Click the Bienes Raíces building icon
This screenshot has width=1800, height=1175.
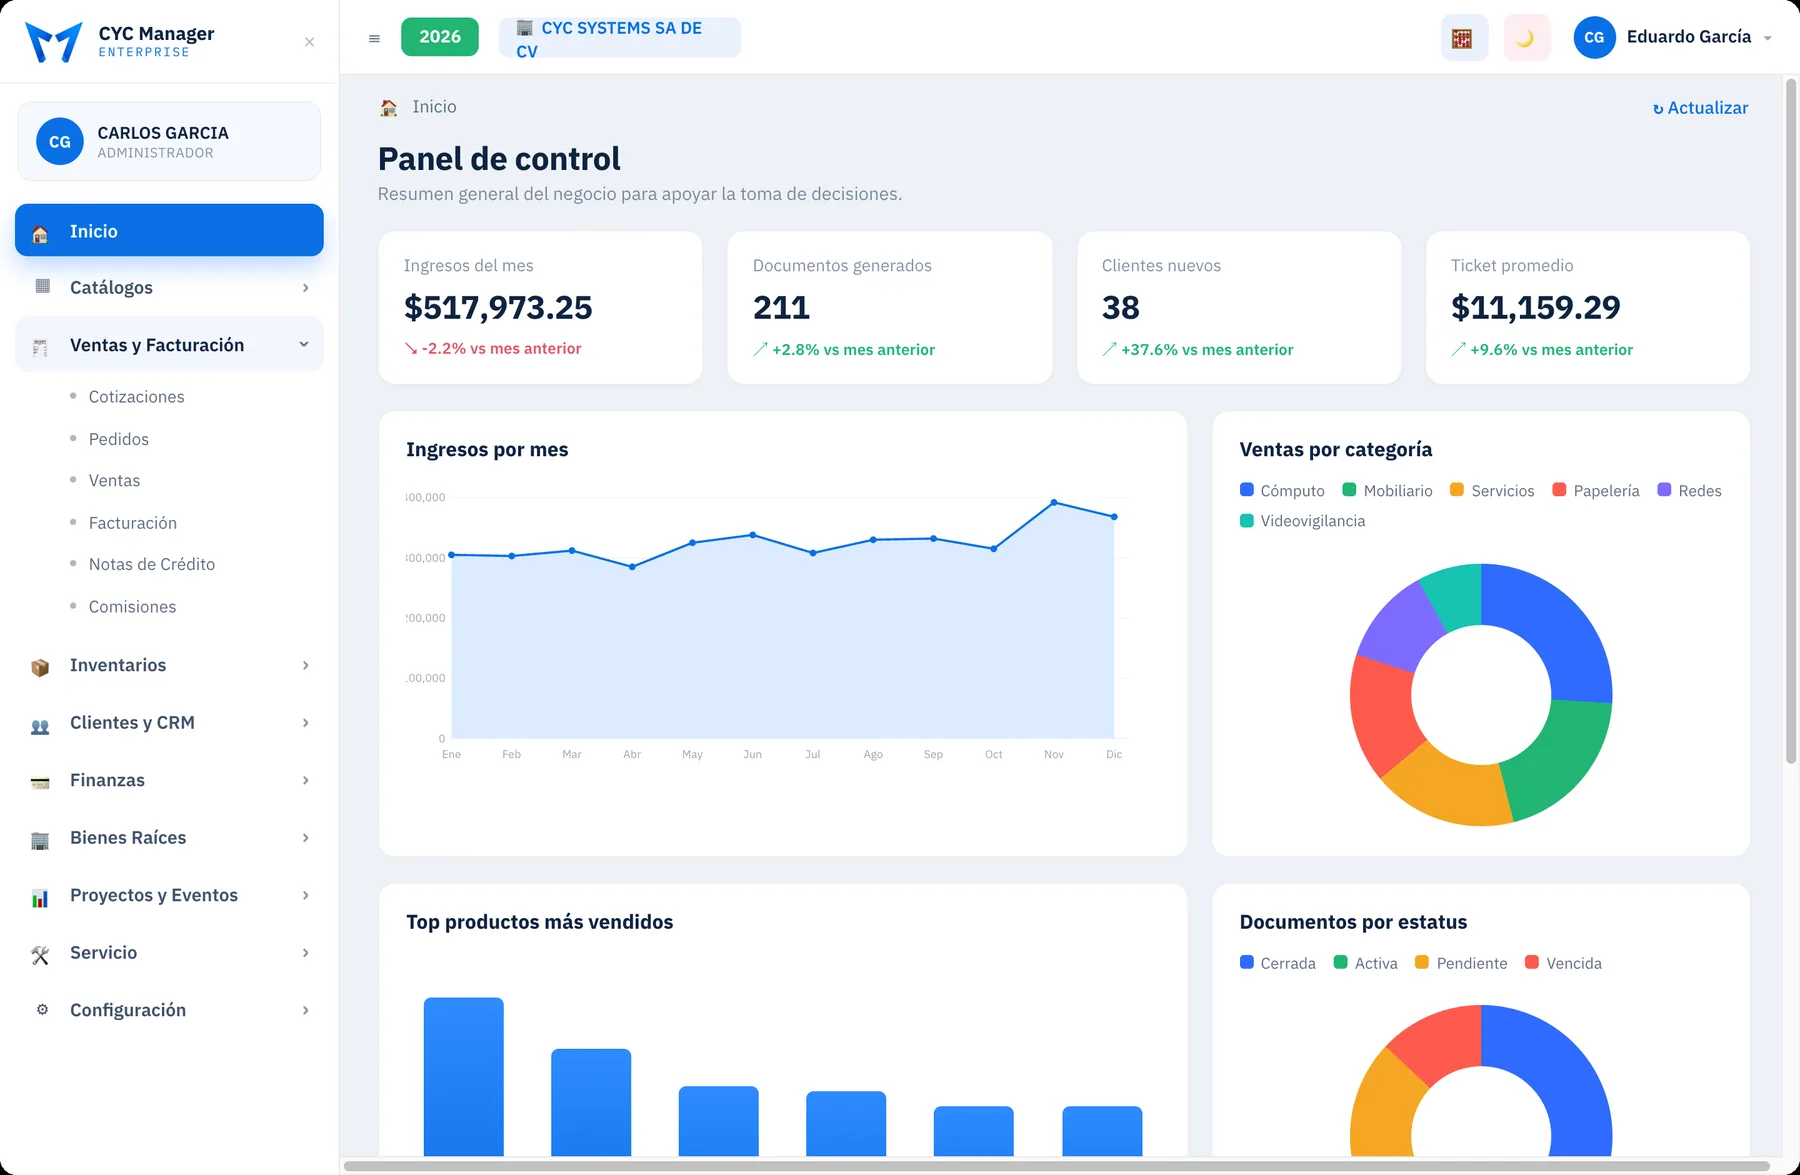tap(40, 840)
